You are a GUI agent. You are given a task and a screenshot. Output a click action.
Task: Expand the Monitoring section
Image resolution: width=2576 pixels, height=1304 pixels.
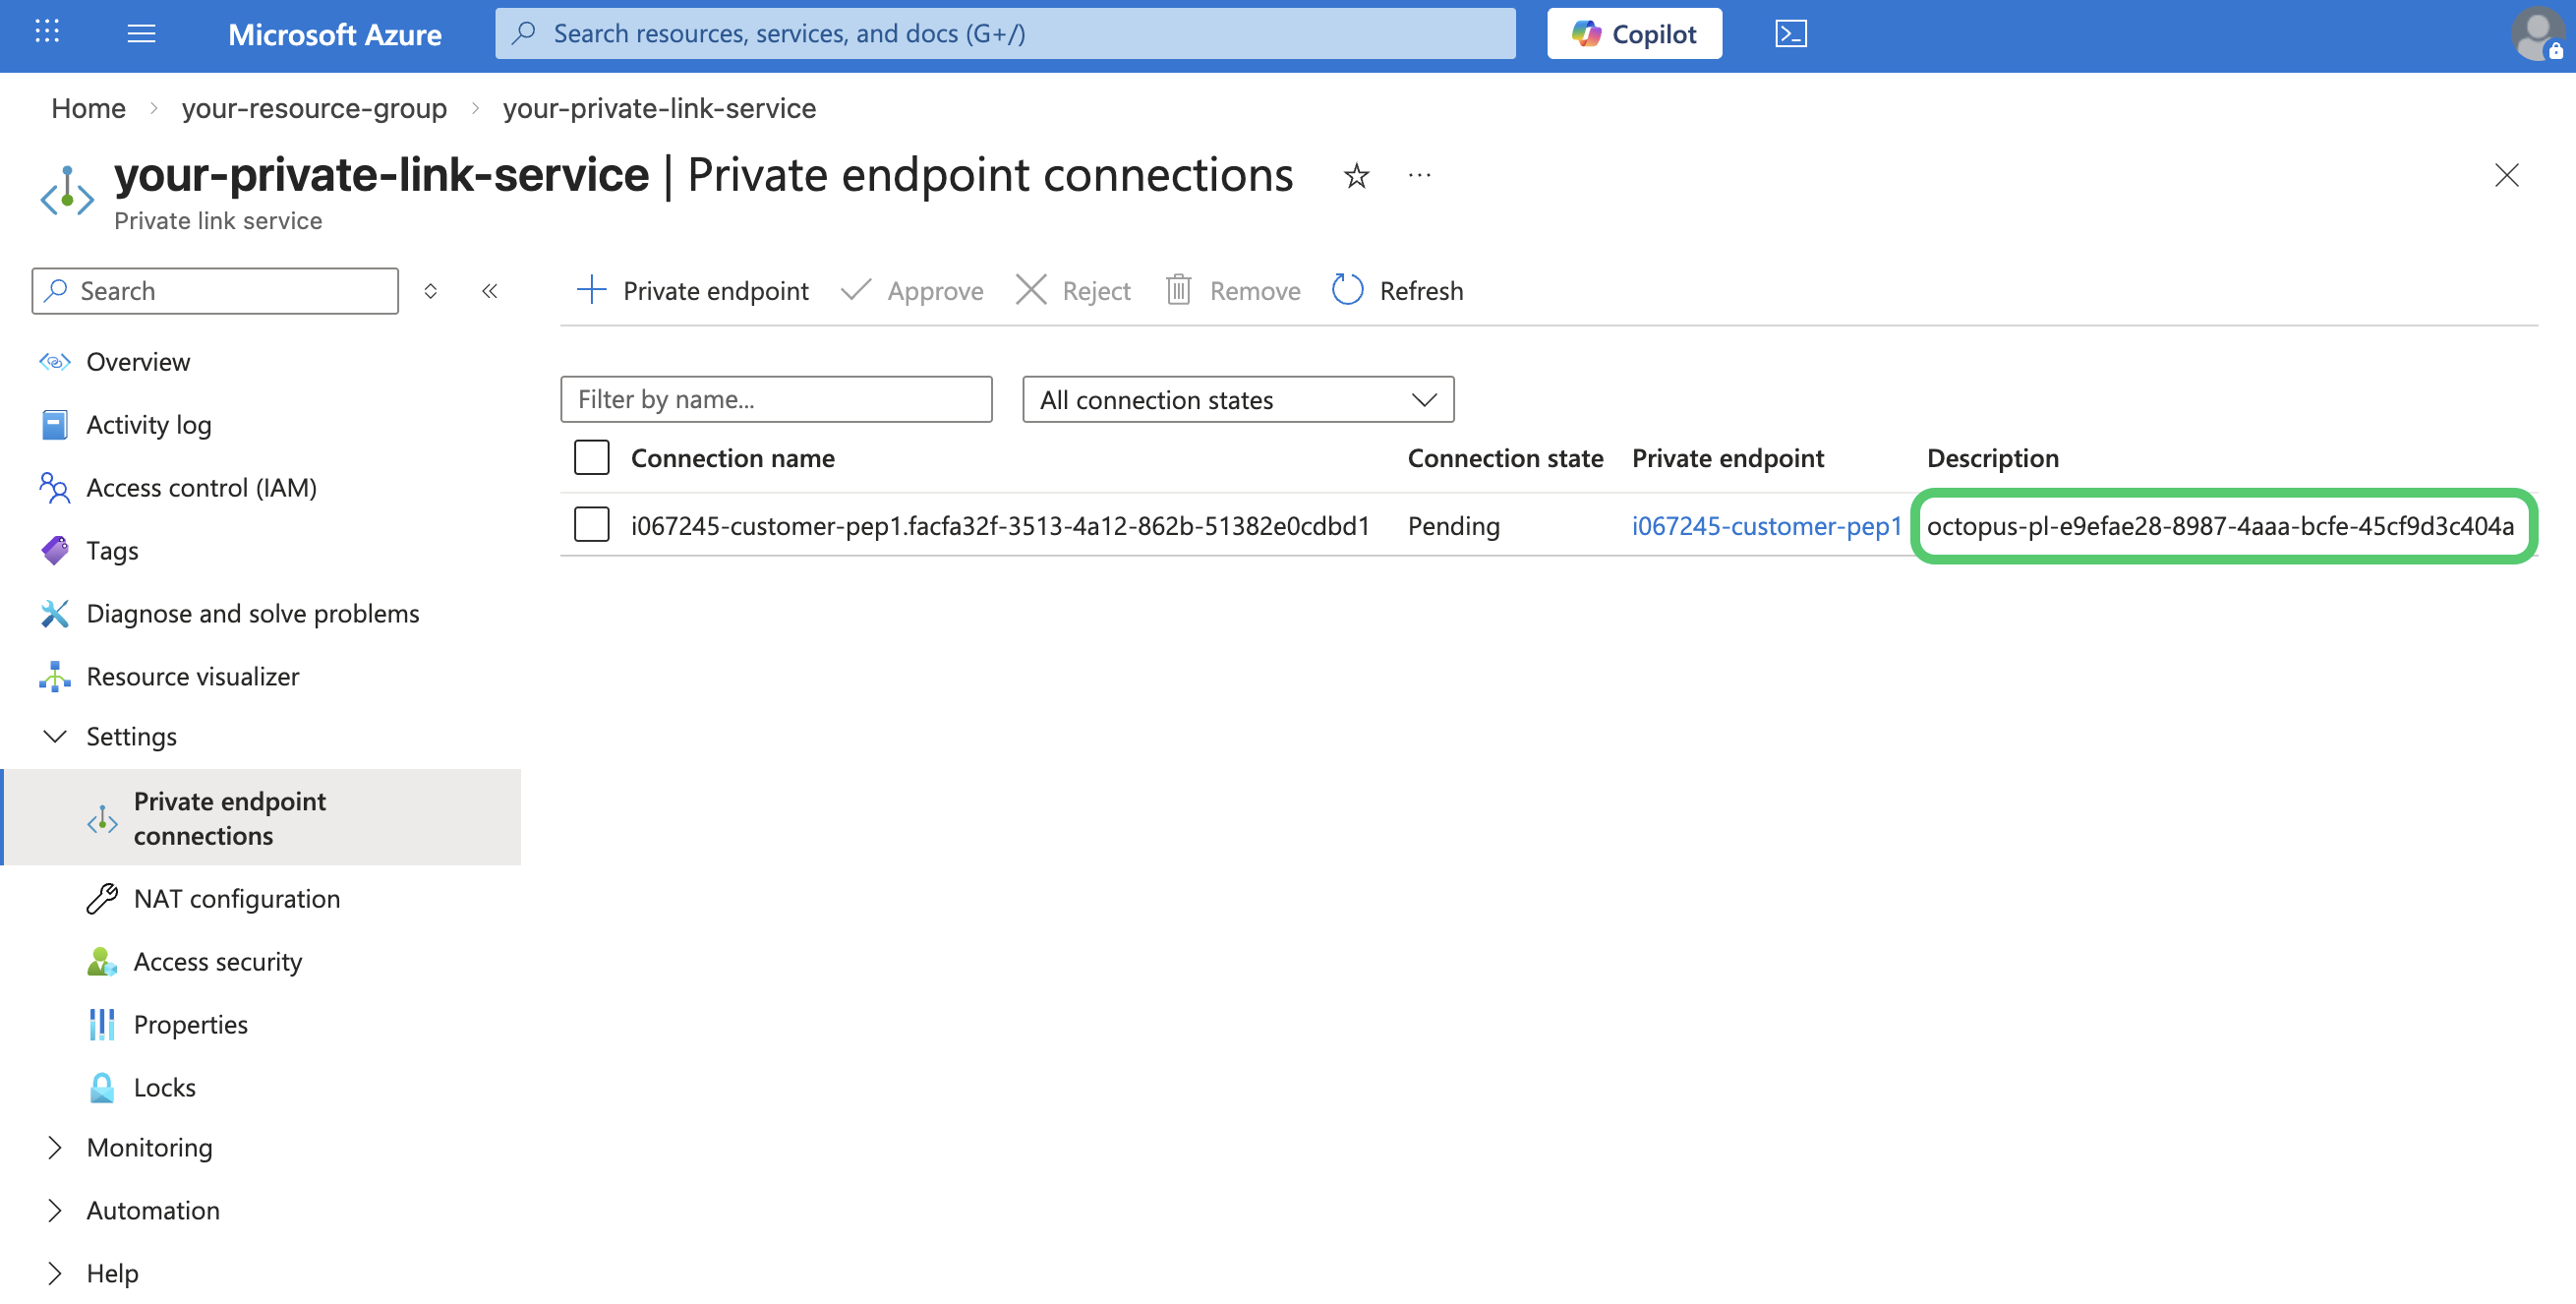[149, 1147]
